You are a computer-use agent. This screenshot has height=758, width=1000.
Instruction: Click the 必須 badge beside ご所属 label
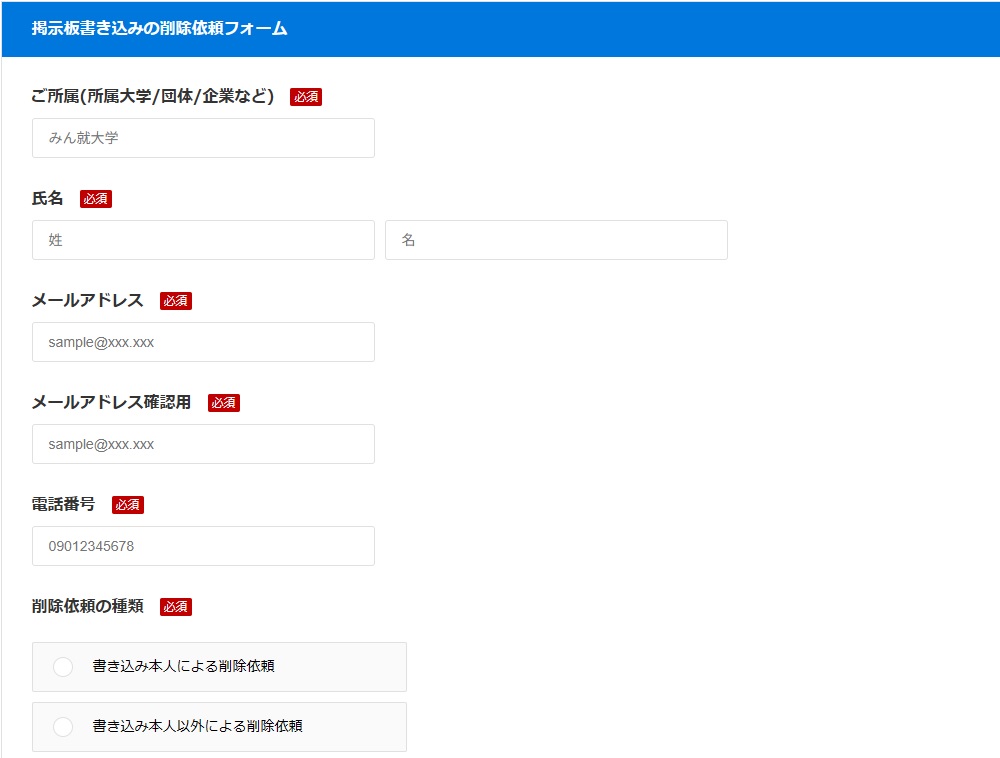pyautogui.click(x=306, y=97)
